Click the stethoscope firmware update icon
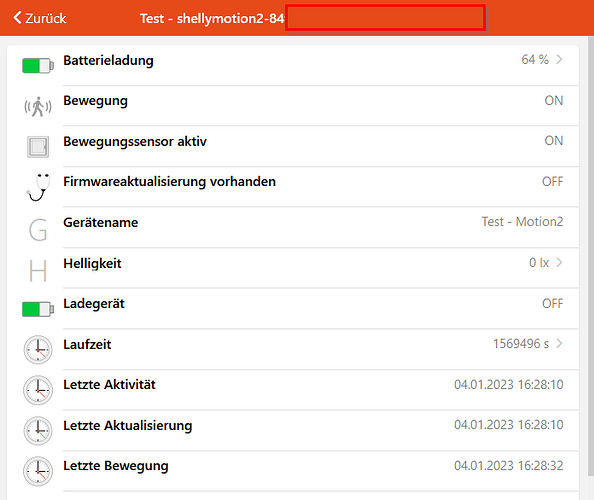594x500 pixels. click(38, 187)
